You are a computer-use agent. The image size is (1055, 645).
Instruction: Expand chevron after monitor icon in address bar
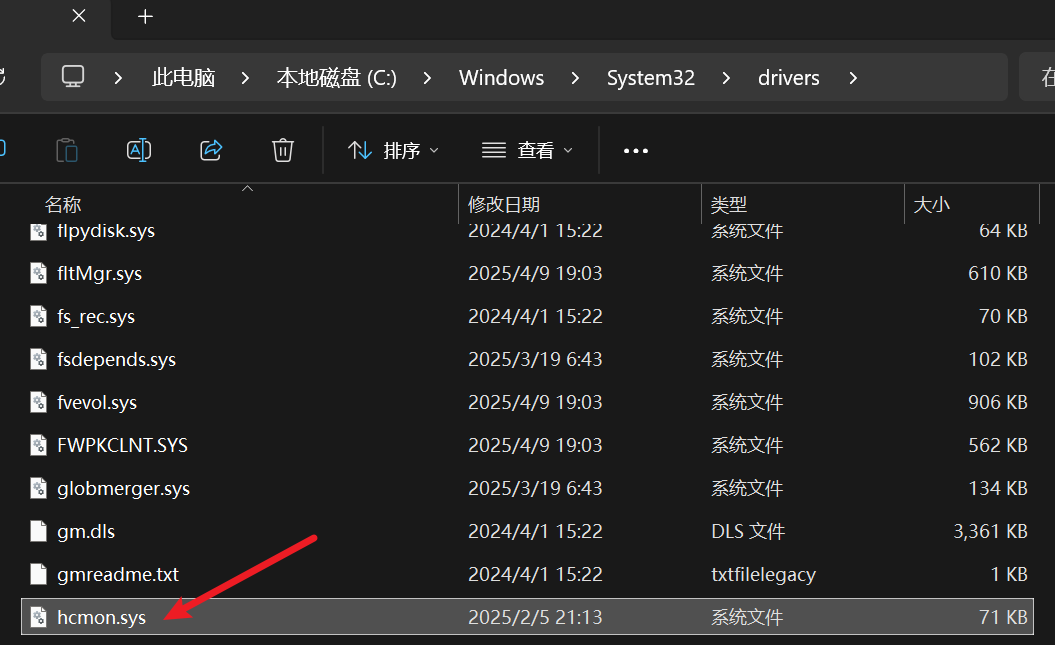point(118,78)
